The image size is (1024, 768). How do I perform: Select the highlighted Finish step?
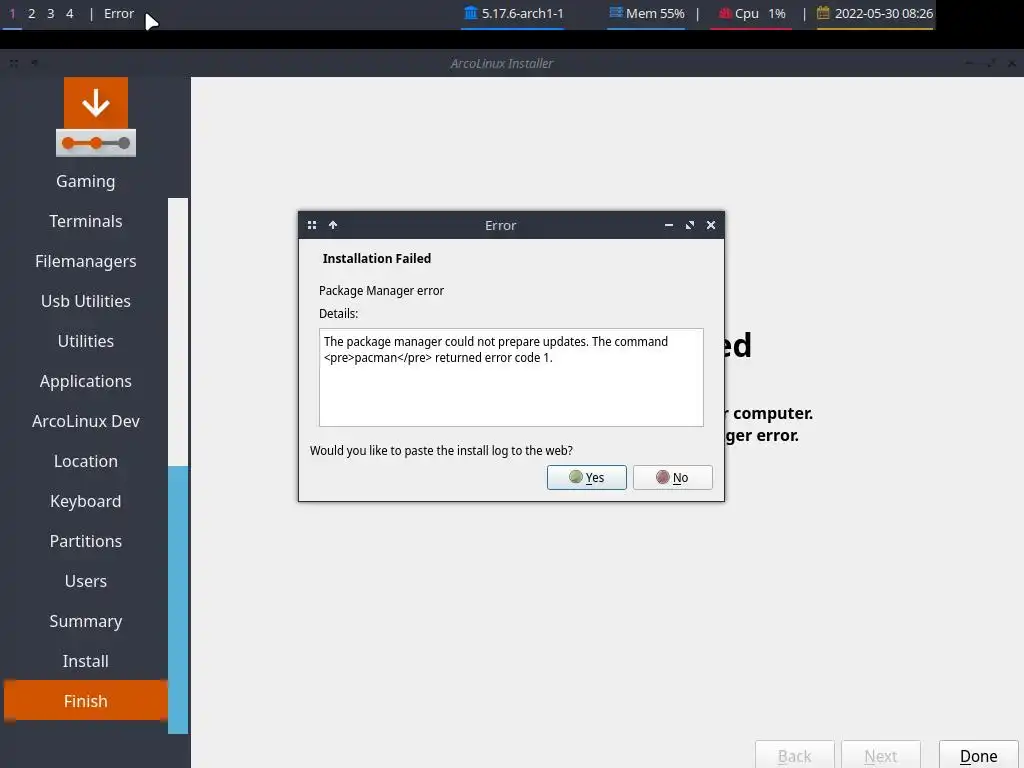pos(86,701)
